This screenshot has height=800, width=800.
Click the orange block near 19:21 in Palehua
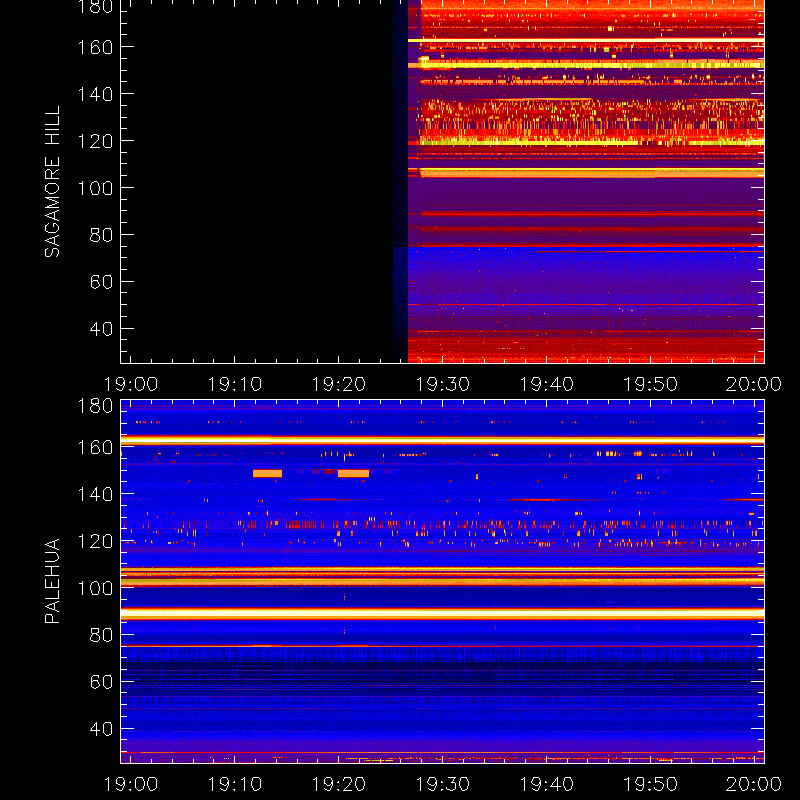353,473
